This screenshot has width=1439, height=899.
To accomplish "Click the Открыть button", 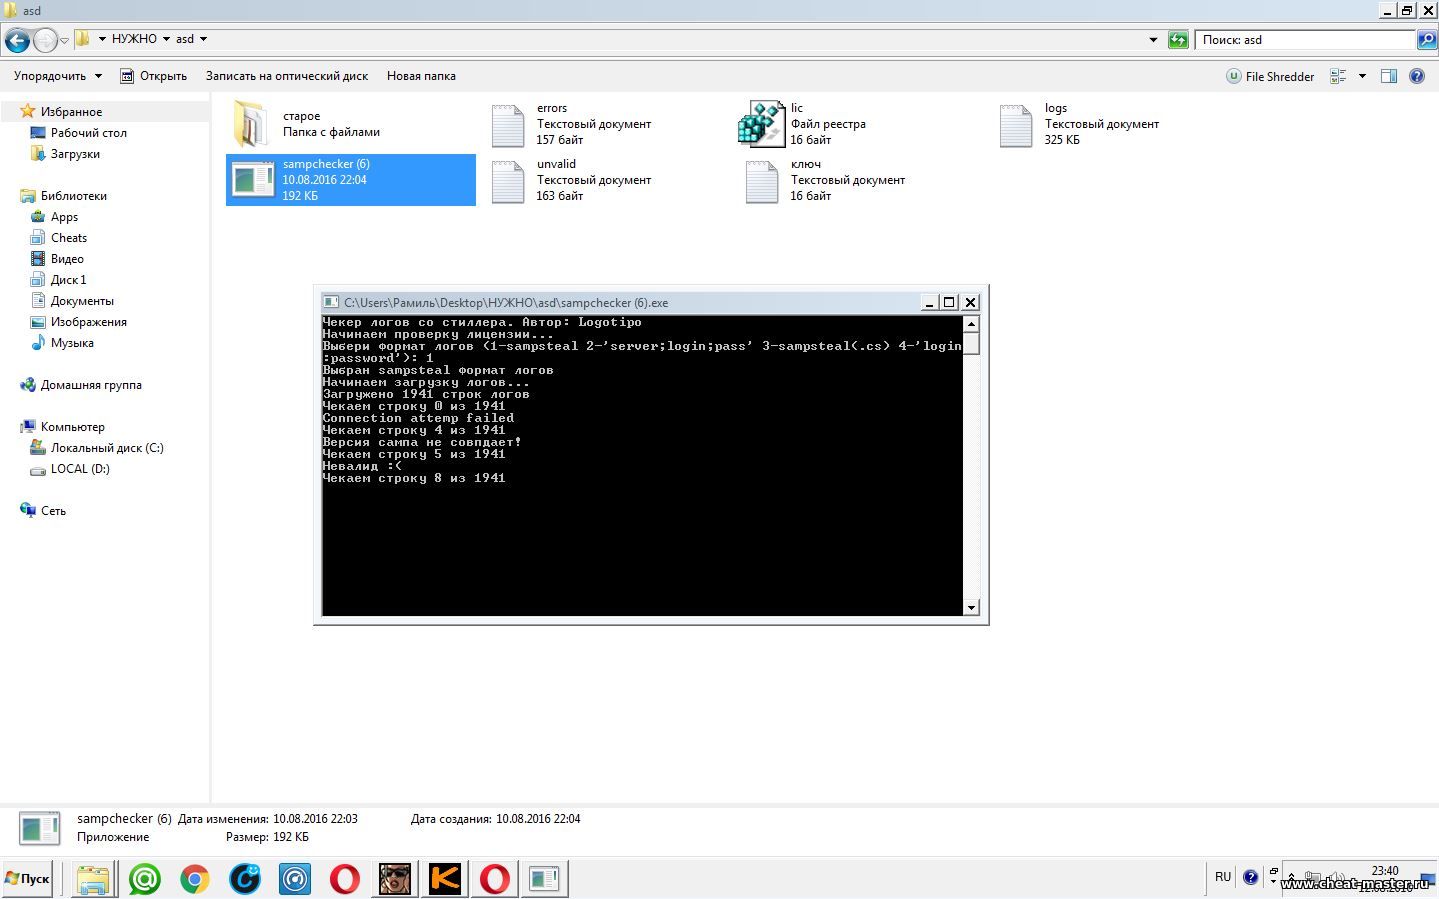I will click(x=154, y=76).
